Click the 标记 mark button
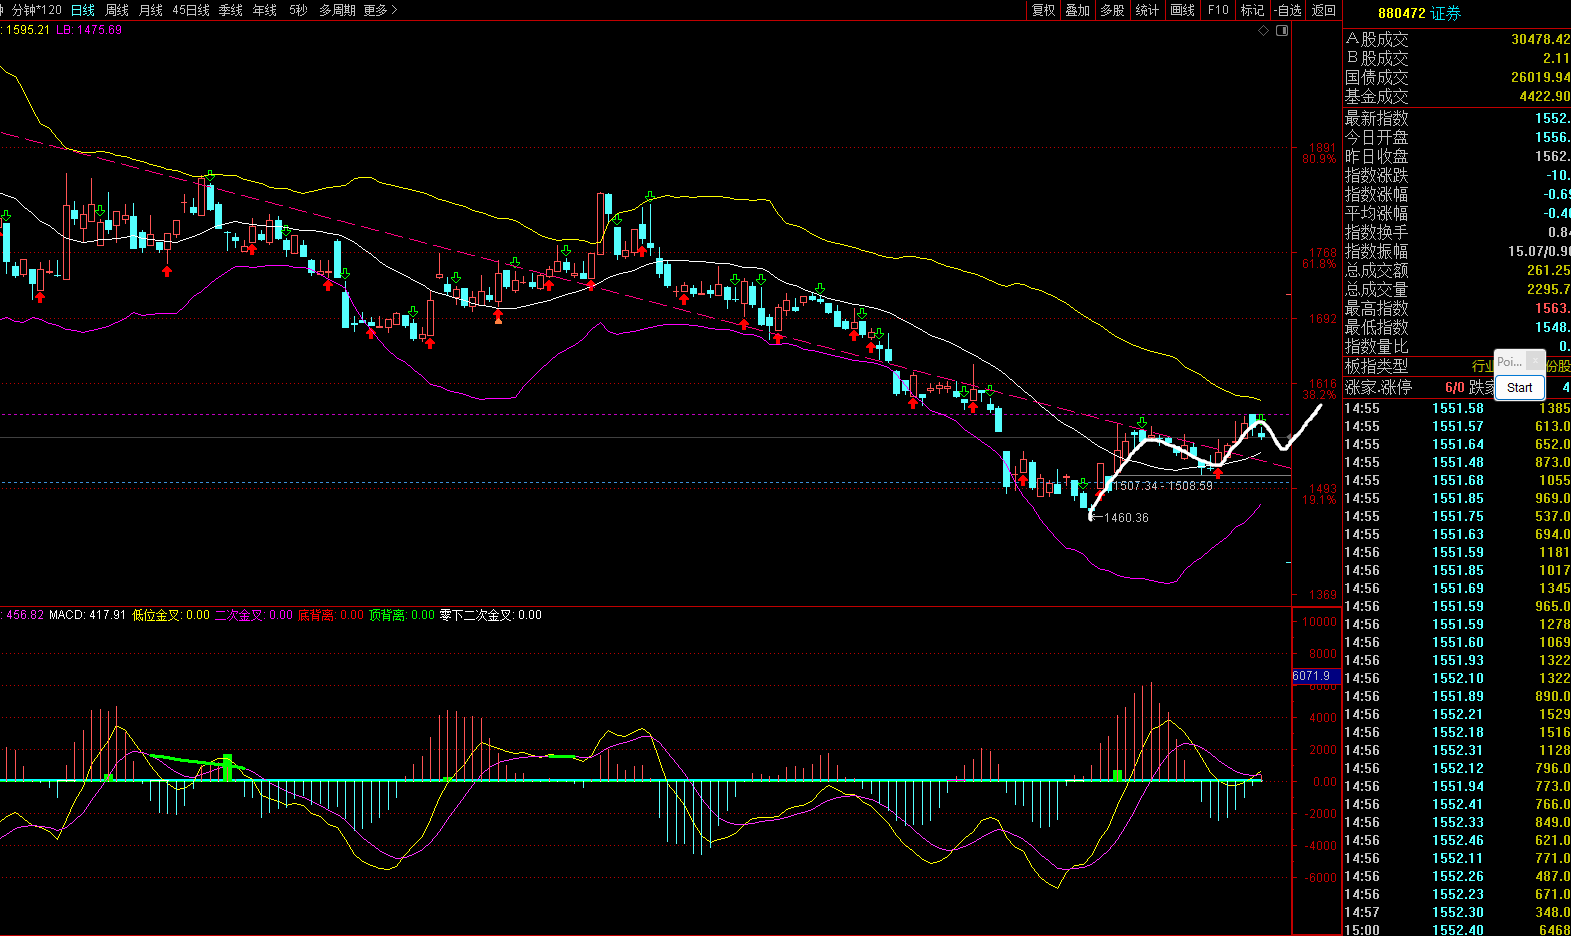The image size is (1571, 936). pyautogui.click(x=1253, y=10)
